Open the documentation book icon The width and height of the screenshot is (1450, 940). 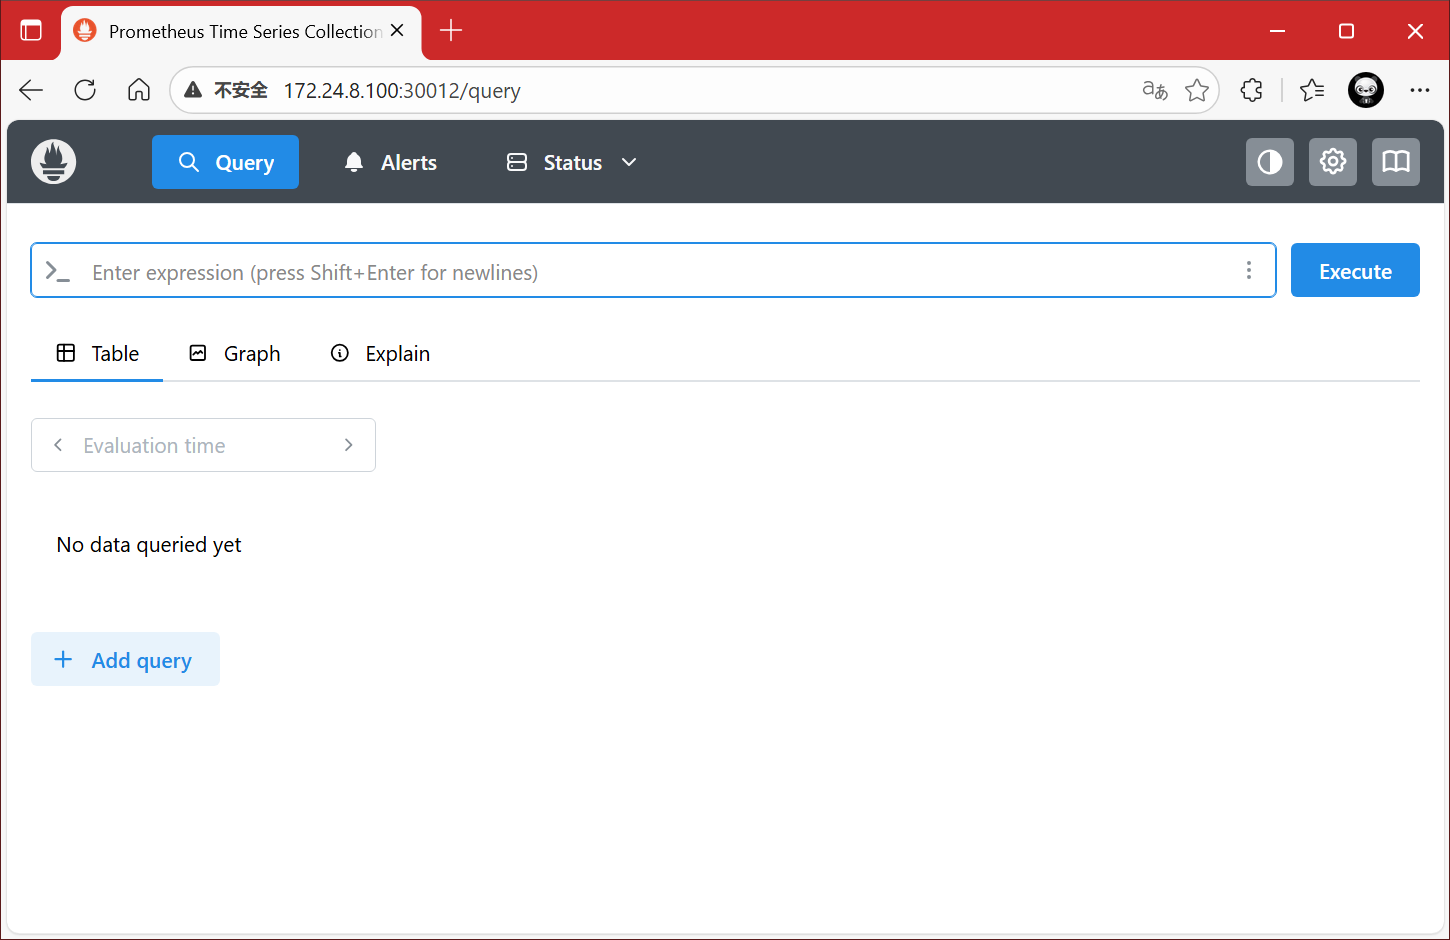pyautogui.click(x=1395, y=162)
